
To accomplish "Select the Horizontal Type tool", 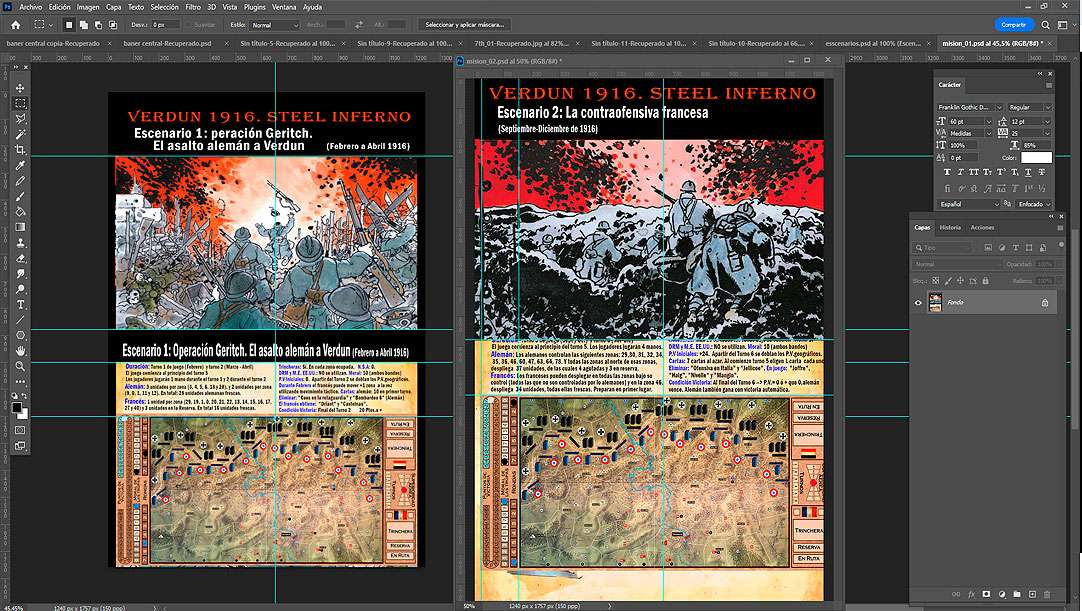I will [x=21, y=304].
